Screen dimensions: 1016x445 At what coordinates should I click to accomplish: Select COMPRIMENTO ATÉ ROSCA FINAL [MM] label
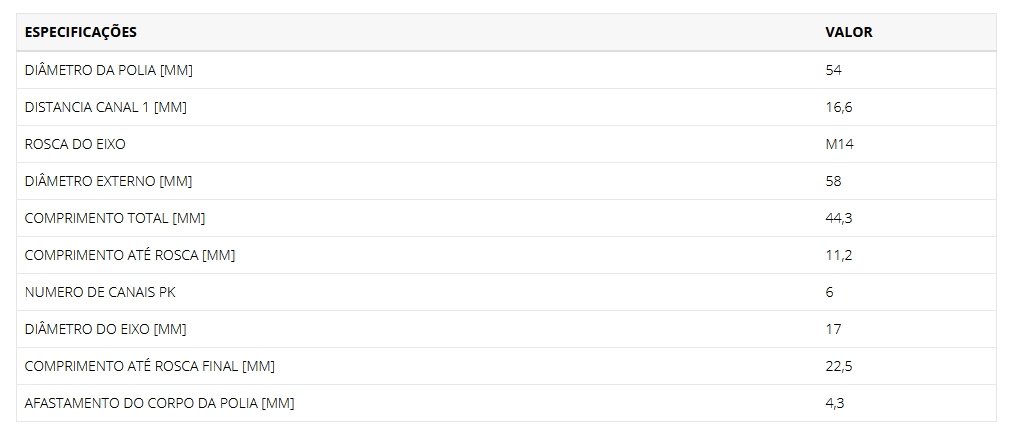coord(150,366)
